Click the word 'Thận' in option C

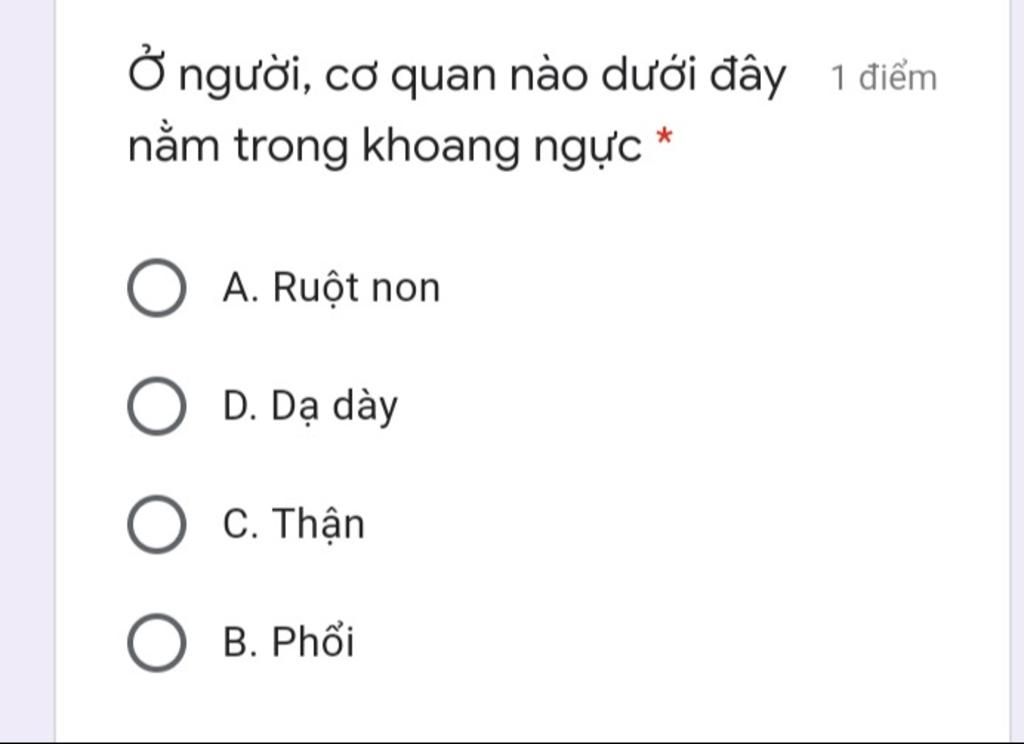coord(318,524)
